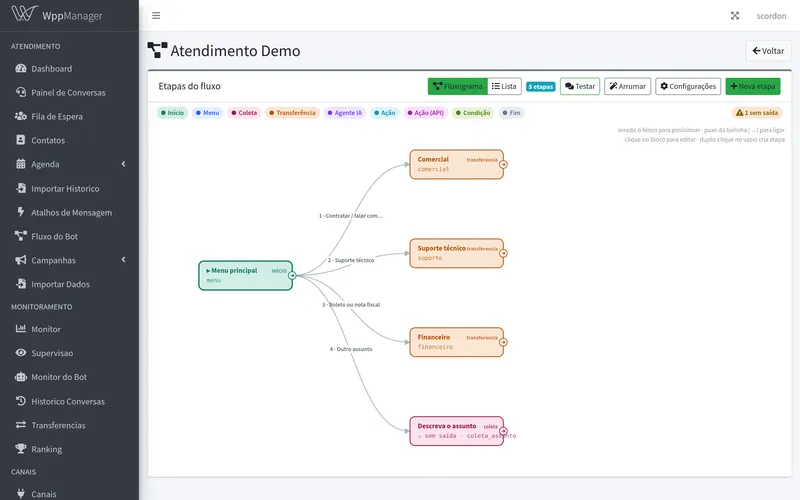800x500 pixels.
Task: Select the Descreva o assunto block
Action: pos(457,431)
